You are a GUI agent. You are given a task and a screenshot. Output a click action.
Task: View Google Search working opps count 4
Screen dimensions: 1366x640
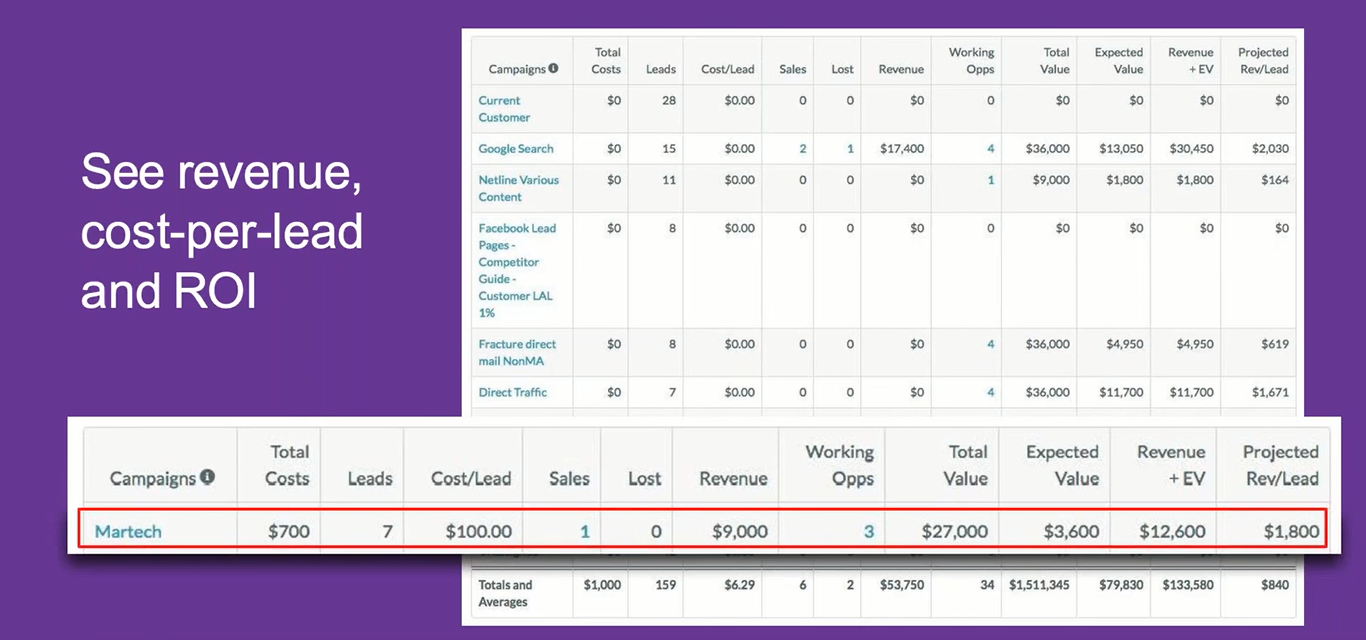tap(990, 149)
